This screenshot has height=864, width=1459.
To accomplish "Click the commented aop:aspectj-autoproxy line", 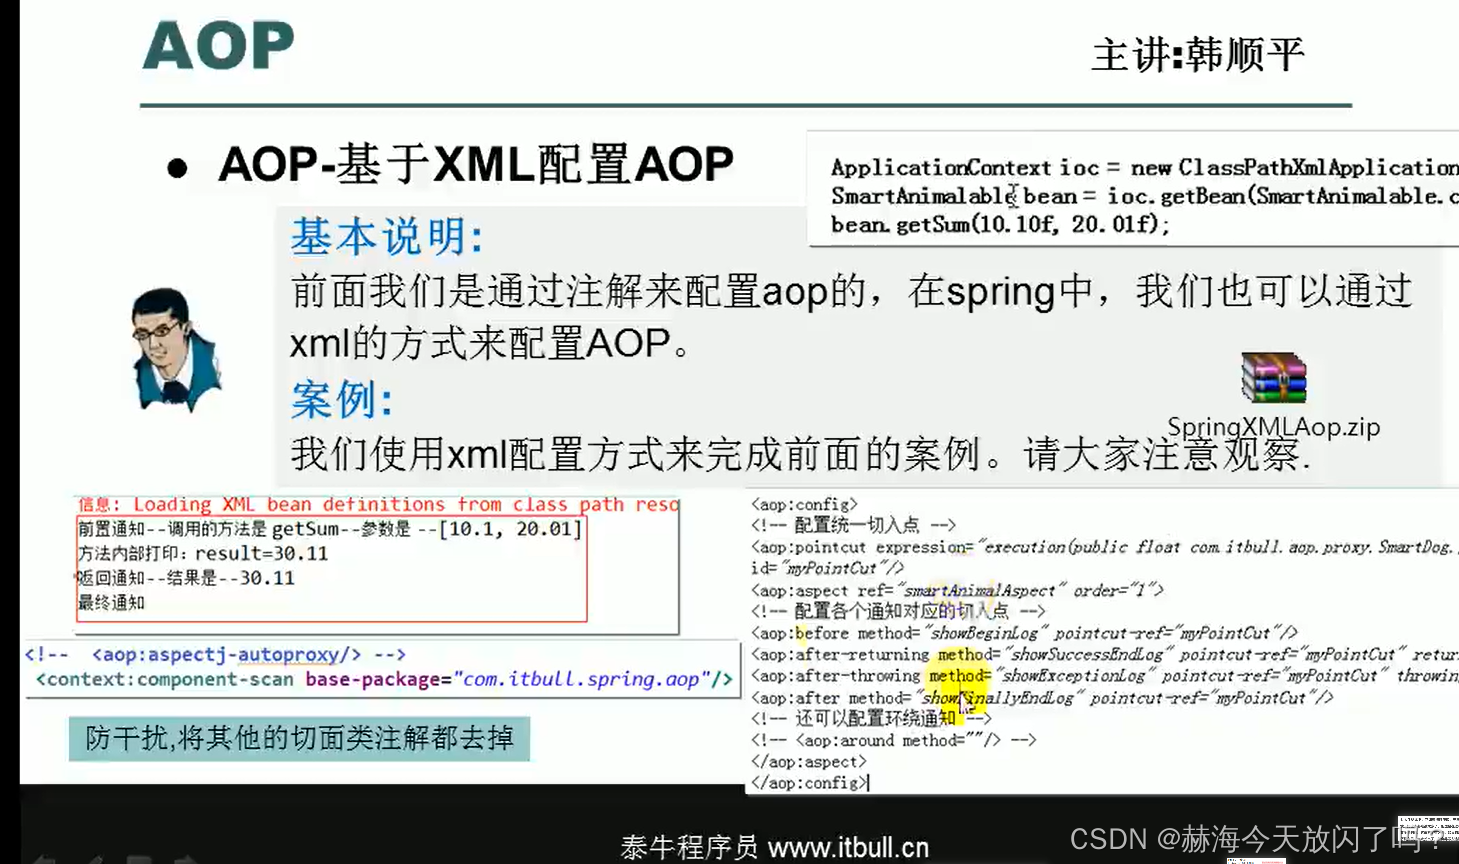I will [x=215, y=655].
